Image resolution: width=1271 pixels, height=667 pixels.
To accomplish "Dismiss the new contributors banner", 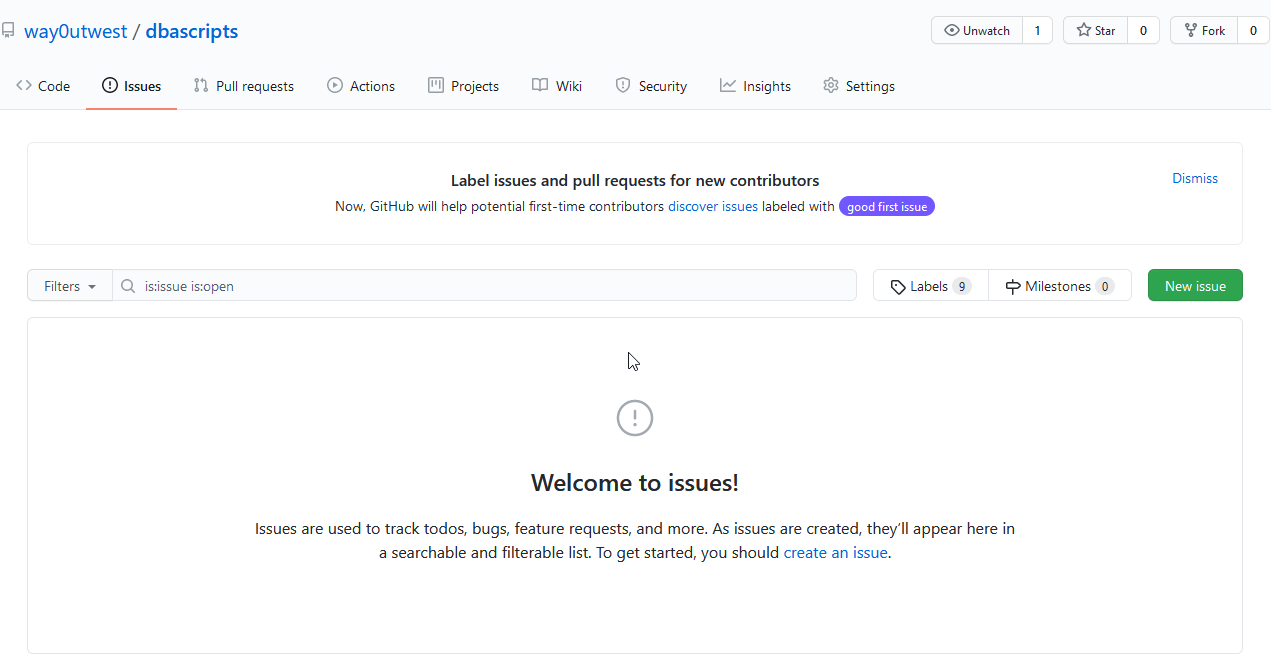I will pyautogui.click(x=1195, y=178).
